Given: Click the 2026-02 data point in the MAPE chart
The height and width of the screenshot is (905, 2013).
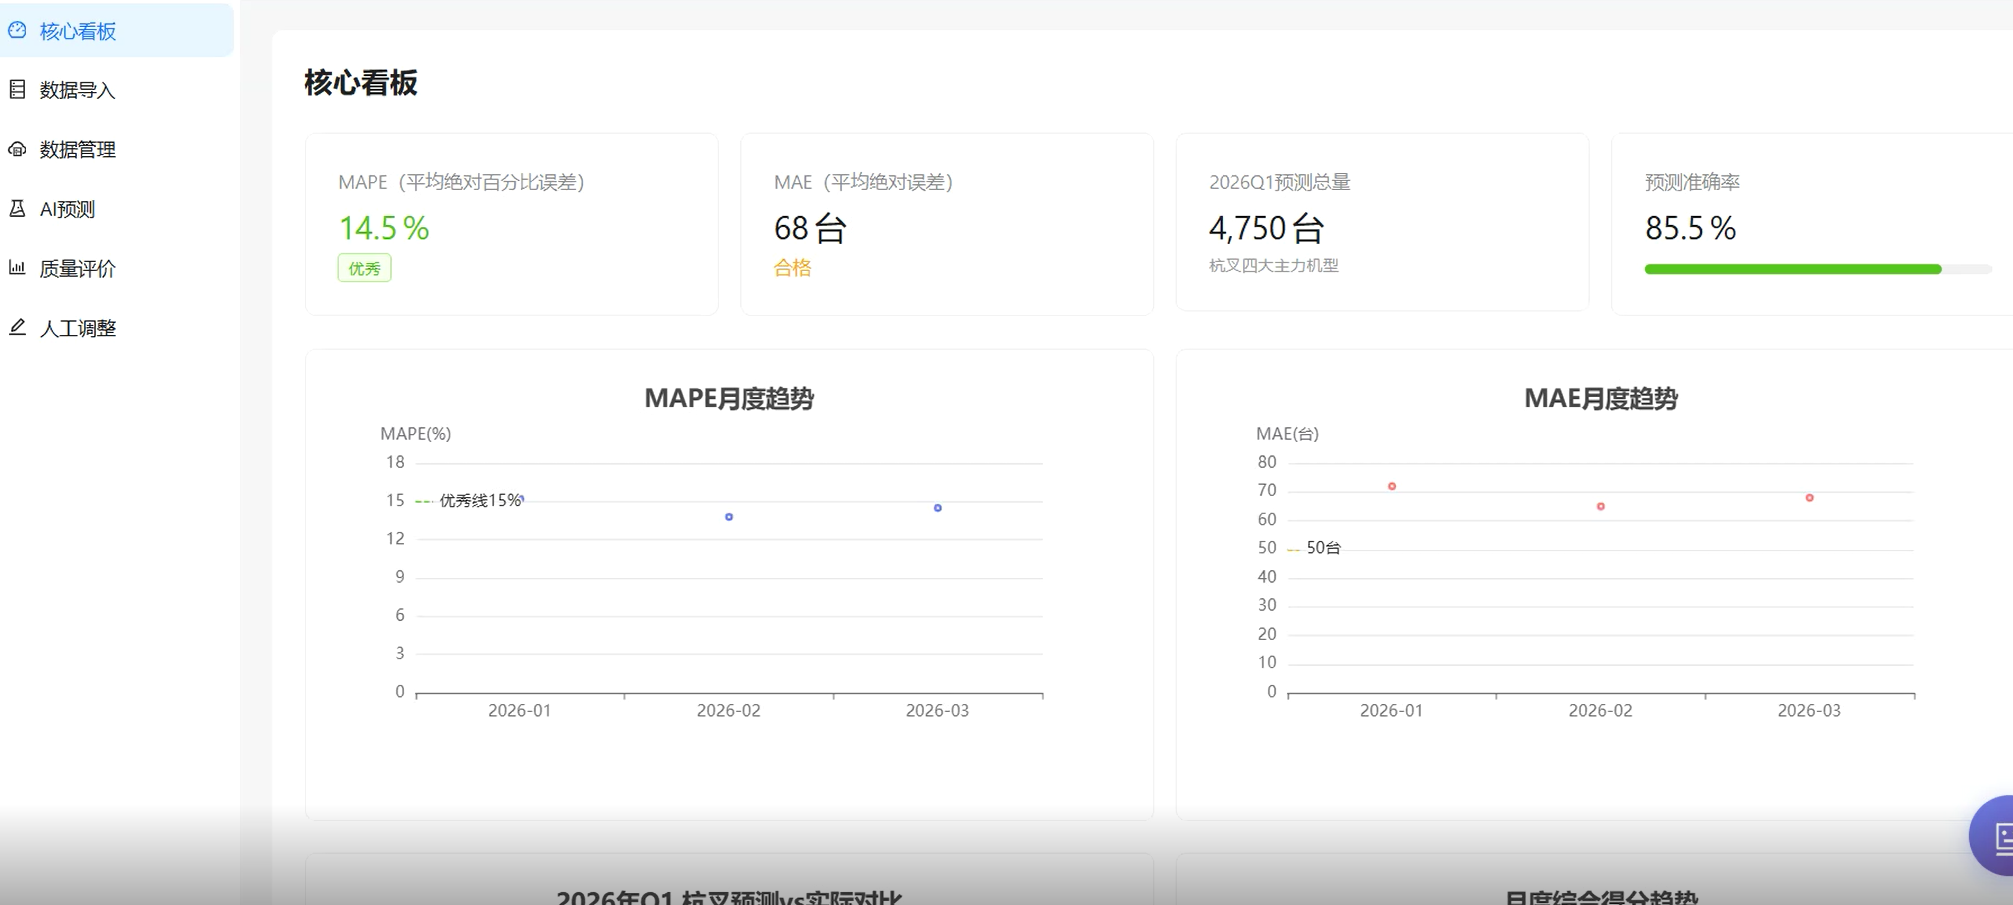Looking at the screenshot, I should tap(729, 517).
